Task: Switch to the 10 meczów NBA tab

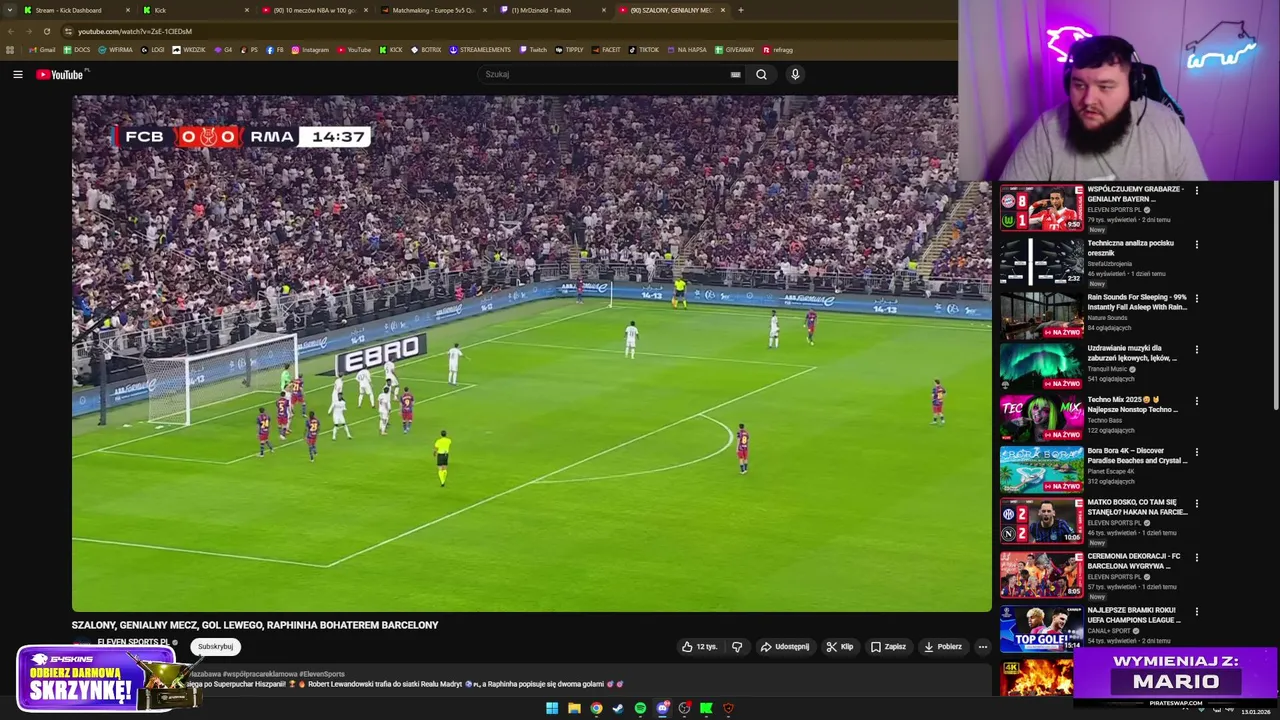Action: (313, 10)
